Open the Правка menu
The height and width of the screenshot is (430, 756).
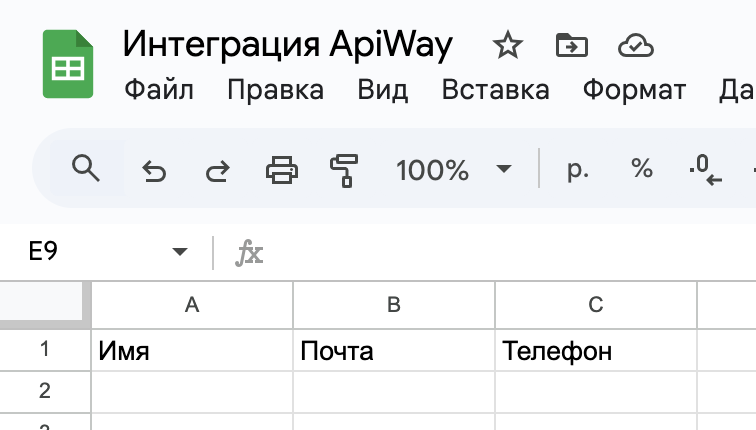click(x=275, y=91)
